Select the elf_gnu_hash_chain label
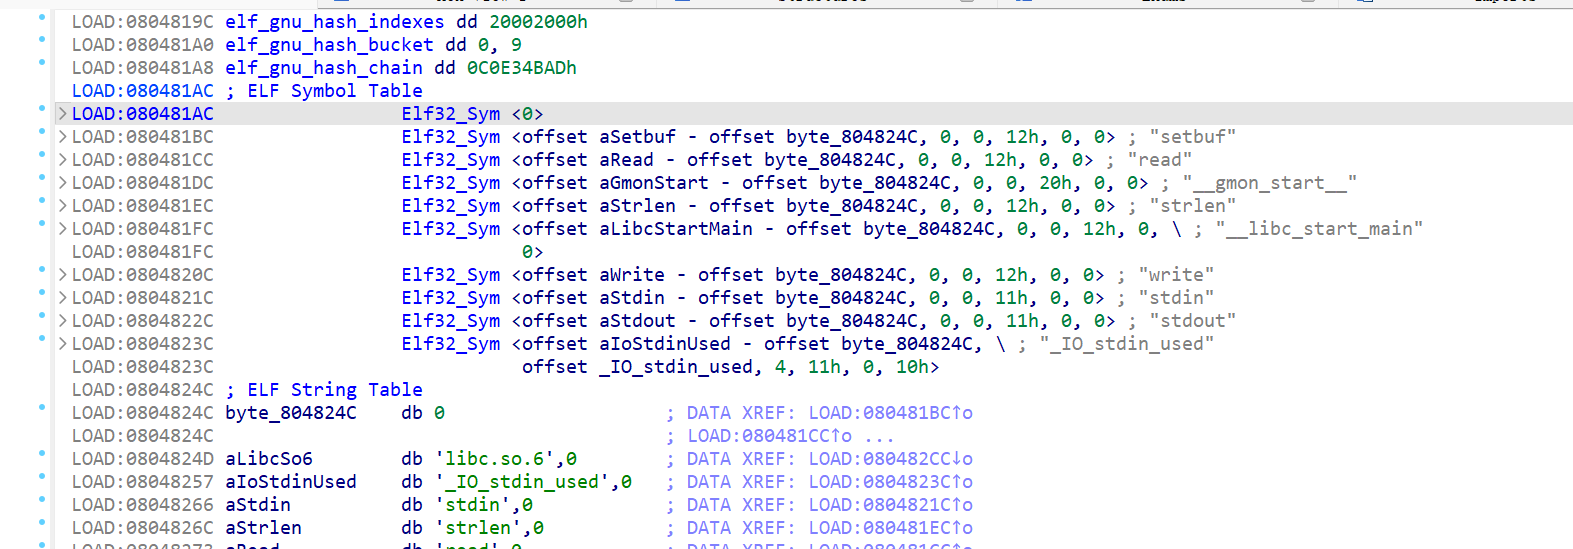 [x=324, y=68]
